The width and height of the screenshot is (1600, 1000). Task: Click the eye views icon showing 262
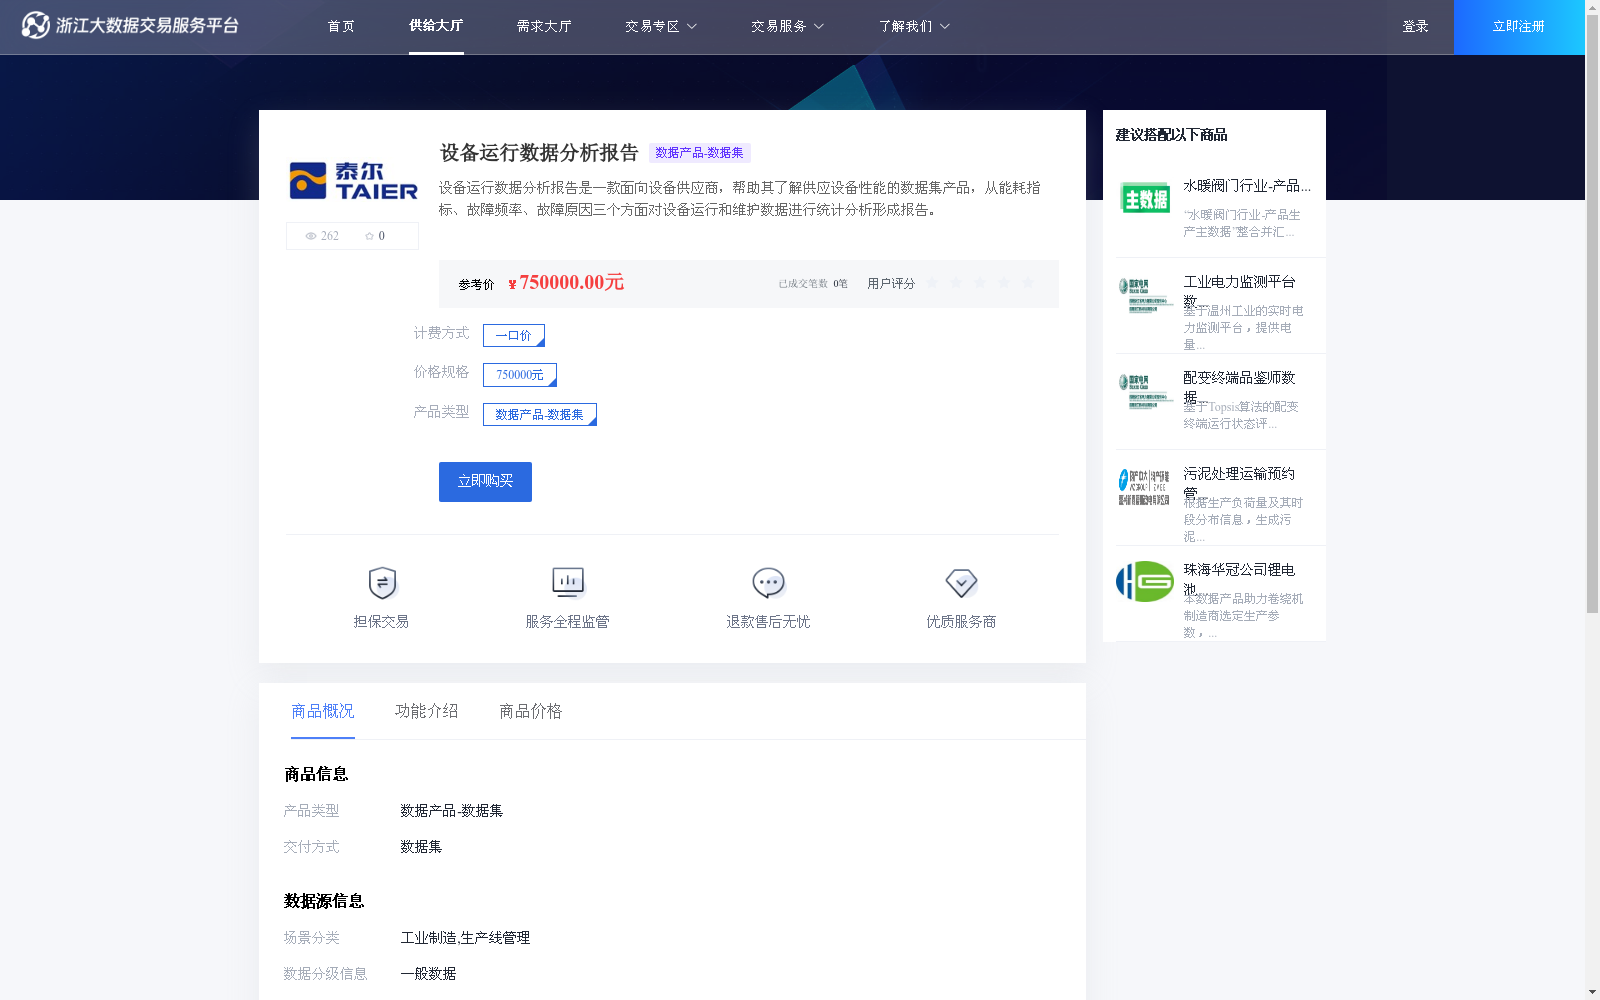(311, 236)
